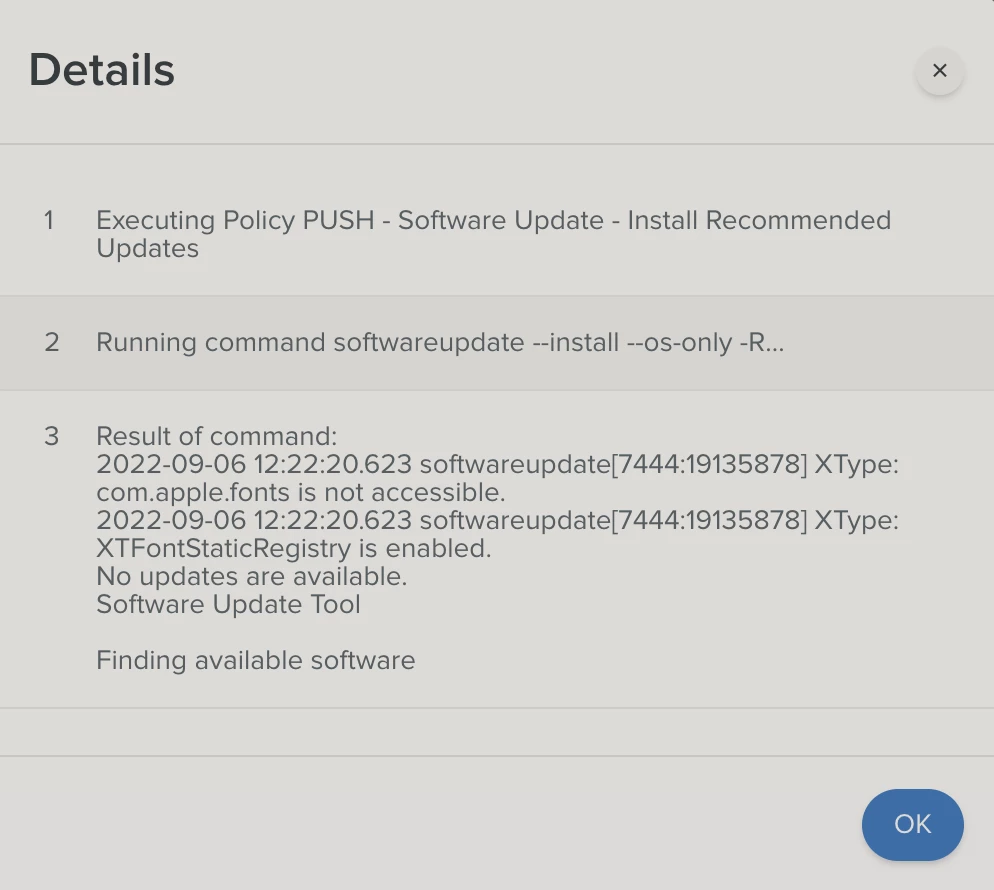Click 'Software Update Tool' line
This screenshot has height=890, width=994.
[228, 604]
